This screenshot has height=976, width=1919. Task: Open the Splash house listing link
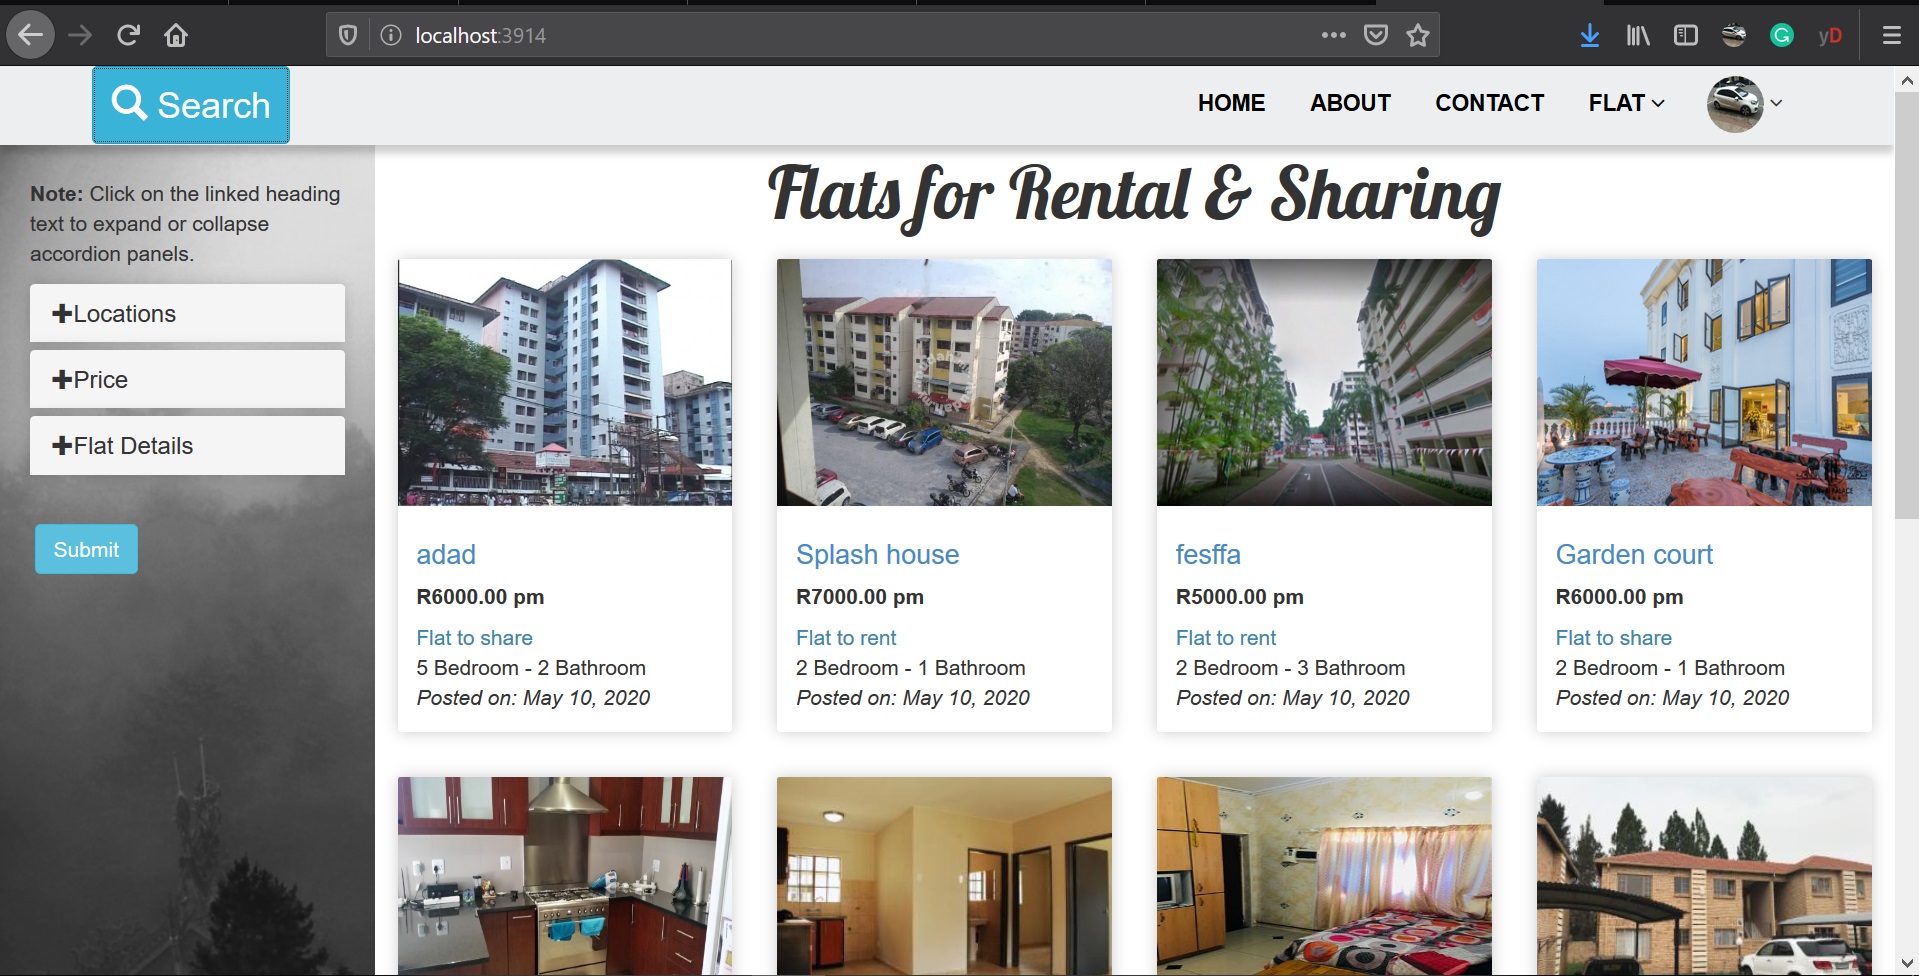[877, 554]
